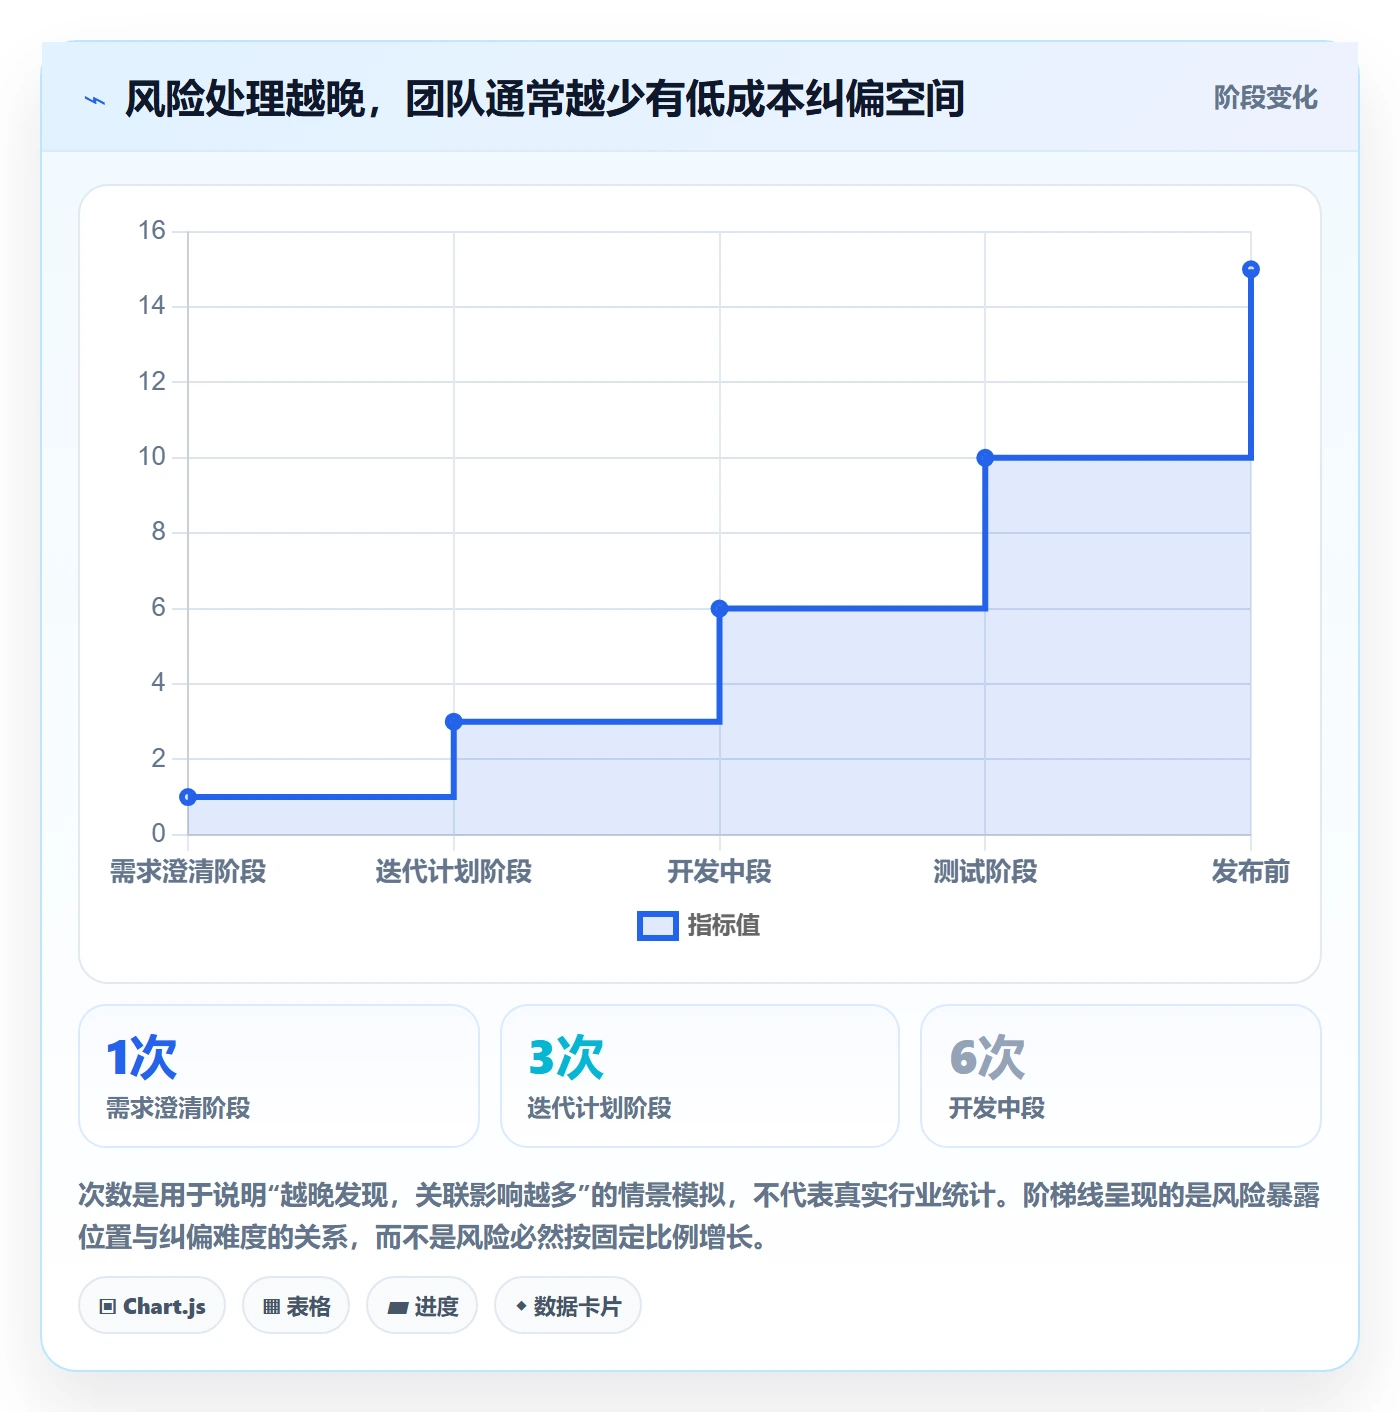Click the y-axis value 10
This screenshot has width=1400, height=1412.
pyautogui.click(x=152, y=457)
